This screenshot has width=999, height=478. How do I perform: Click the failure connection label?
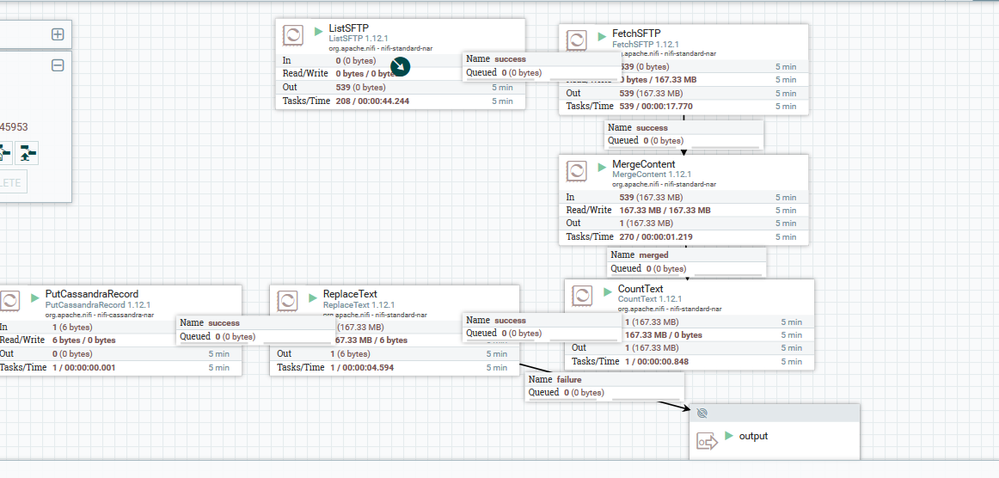click(605, 386)
